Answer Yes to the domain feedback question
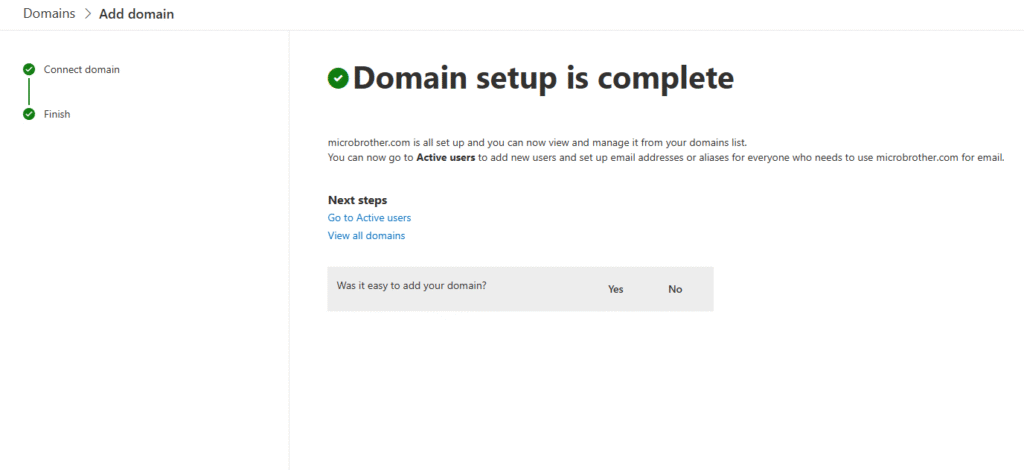 pyautogui.click(x=615, y=289)
